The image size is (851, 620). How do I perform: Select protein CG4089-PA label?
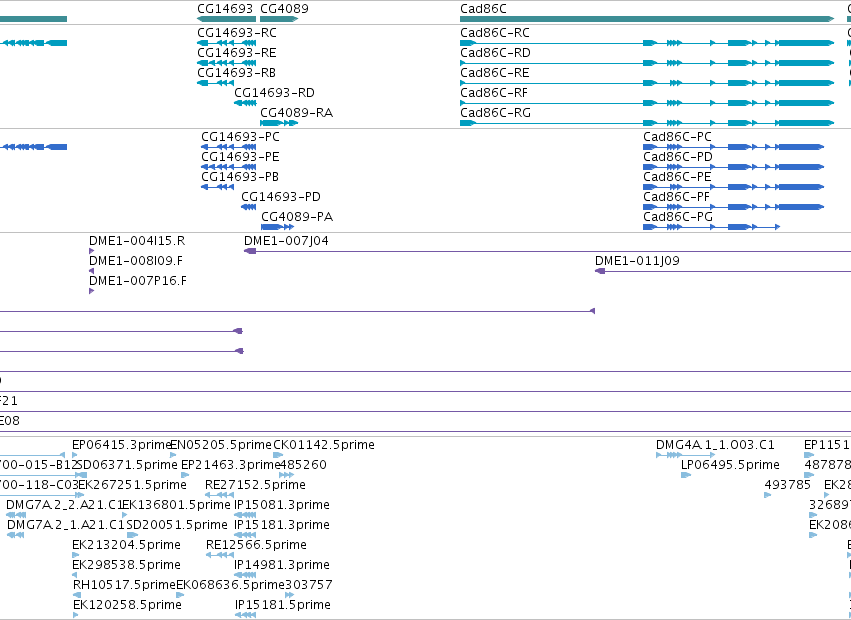[297, 217]
